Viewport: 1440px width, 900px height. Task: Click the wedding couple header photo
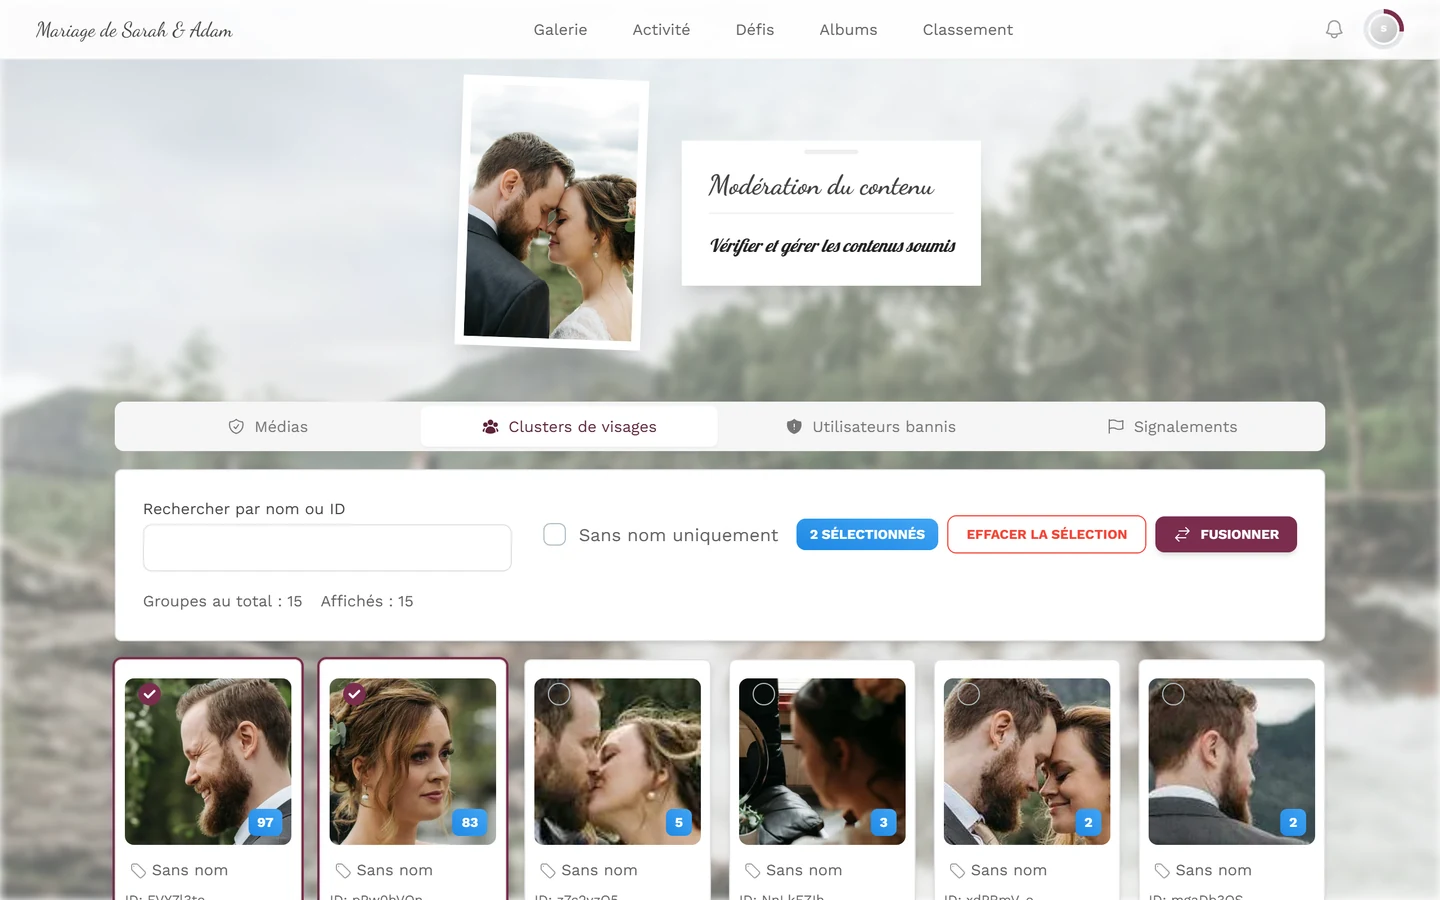point(552,212)
